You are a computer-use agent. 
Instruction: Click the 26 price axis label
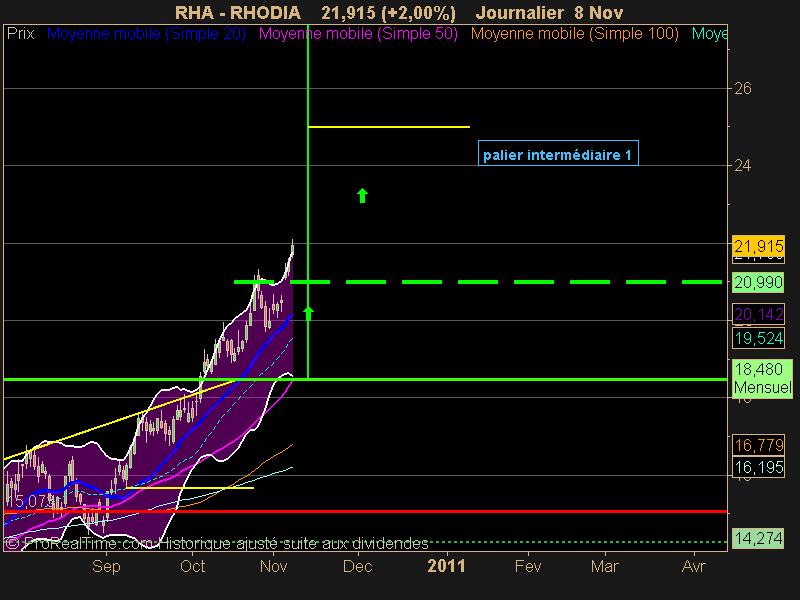coord(743,89)
